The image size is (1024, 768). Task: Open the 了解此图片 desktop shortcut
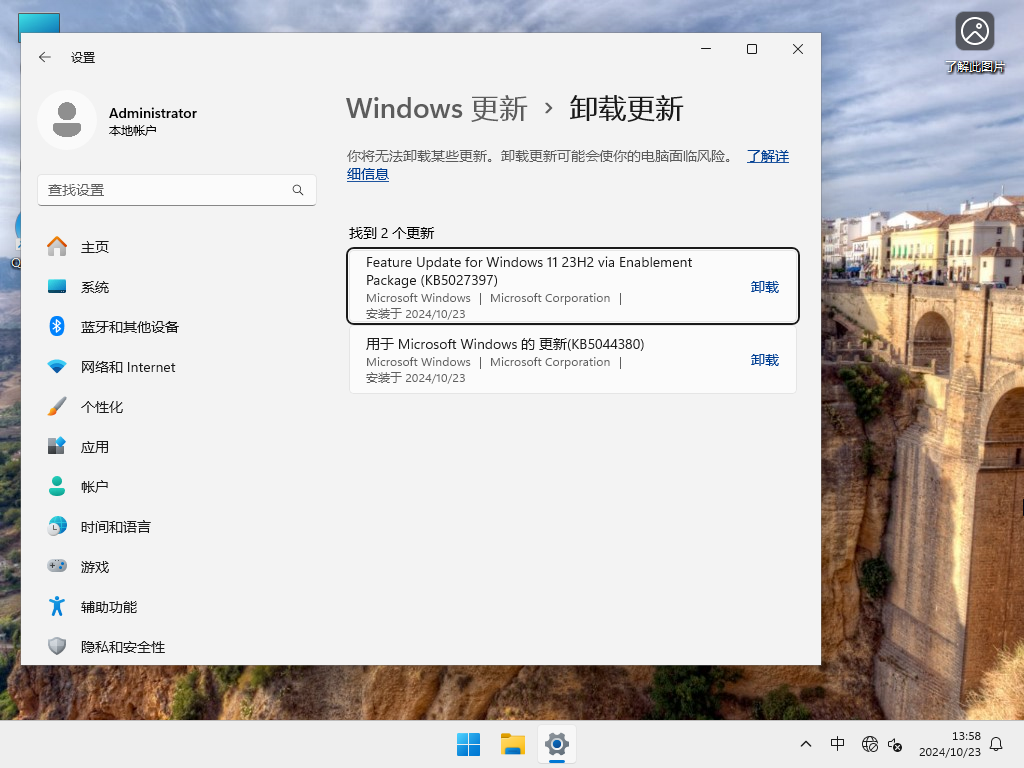pos(974,31)
